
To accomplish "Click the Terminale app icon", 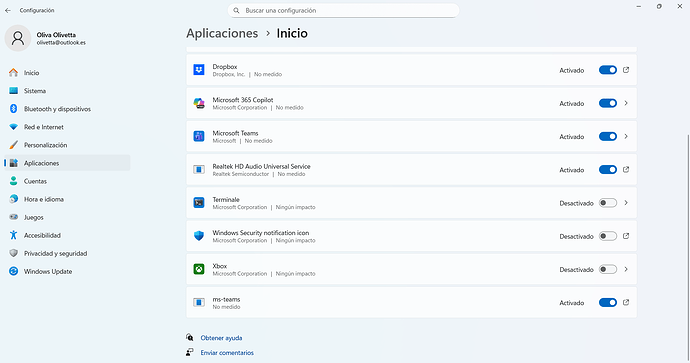I will tap(199, 203).
